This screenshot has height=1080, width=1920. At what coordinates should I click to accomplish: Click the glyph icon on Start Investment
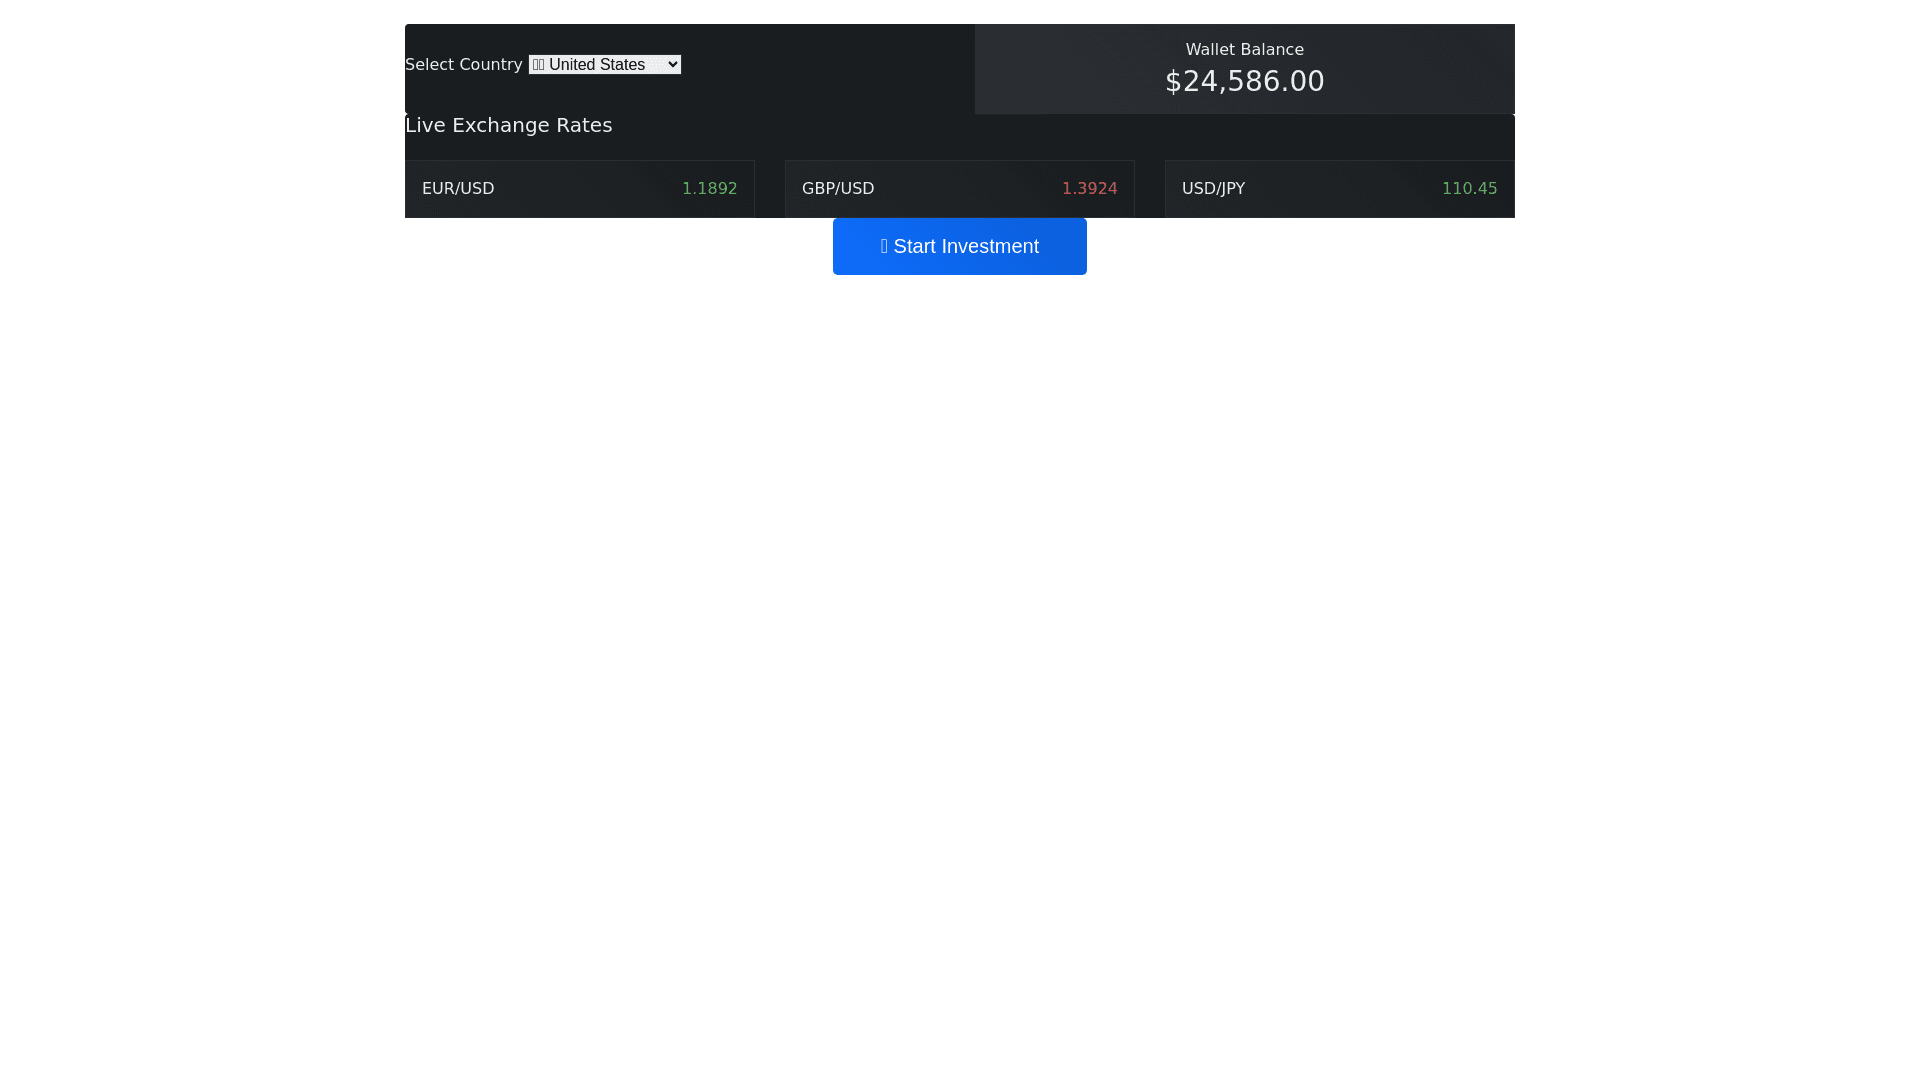click(x=884, y=246)
